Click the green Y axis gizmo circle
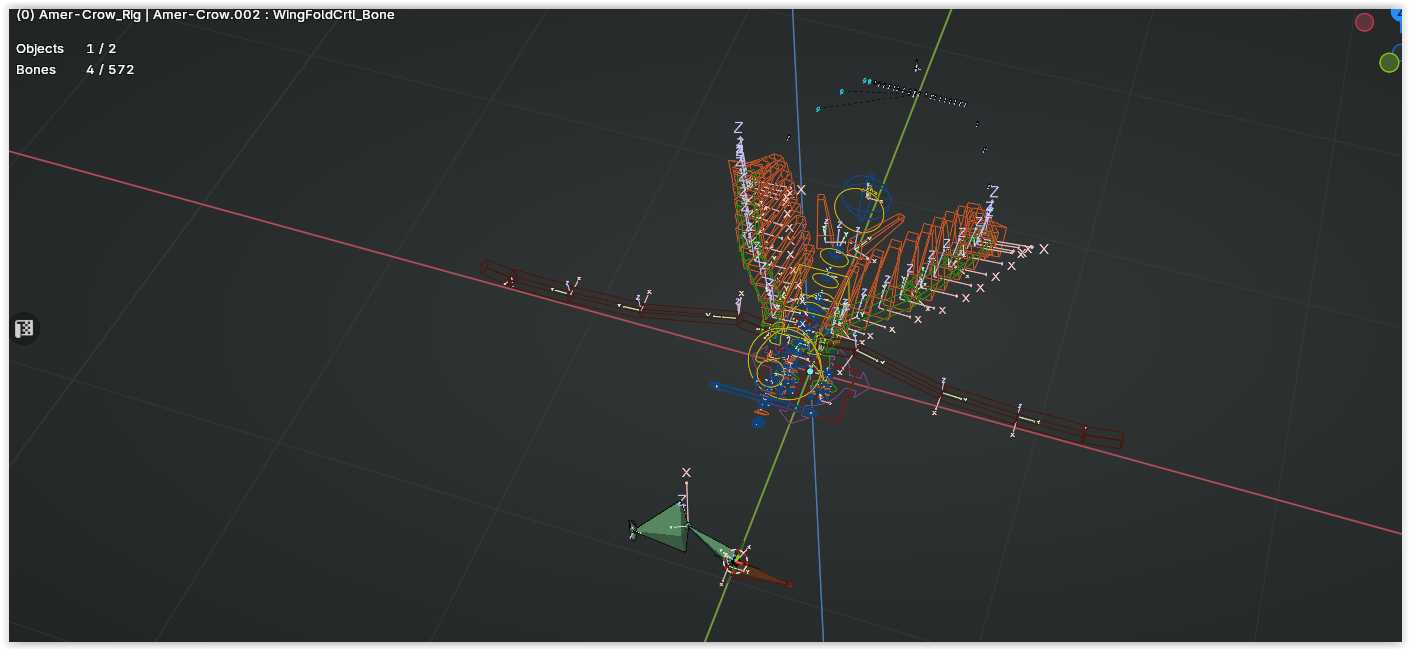1410x650 pixels. (1389, 63)
